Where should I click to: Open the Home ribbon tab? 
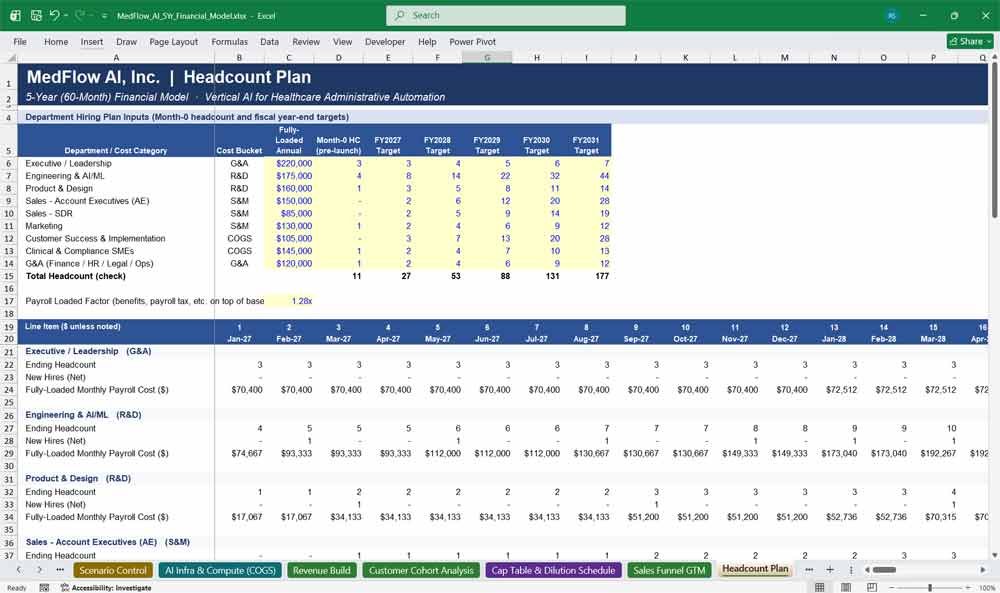coord(56,41)
